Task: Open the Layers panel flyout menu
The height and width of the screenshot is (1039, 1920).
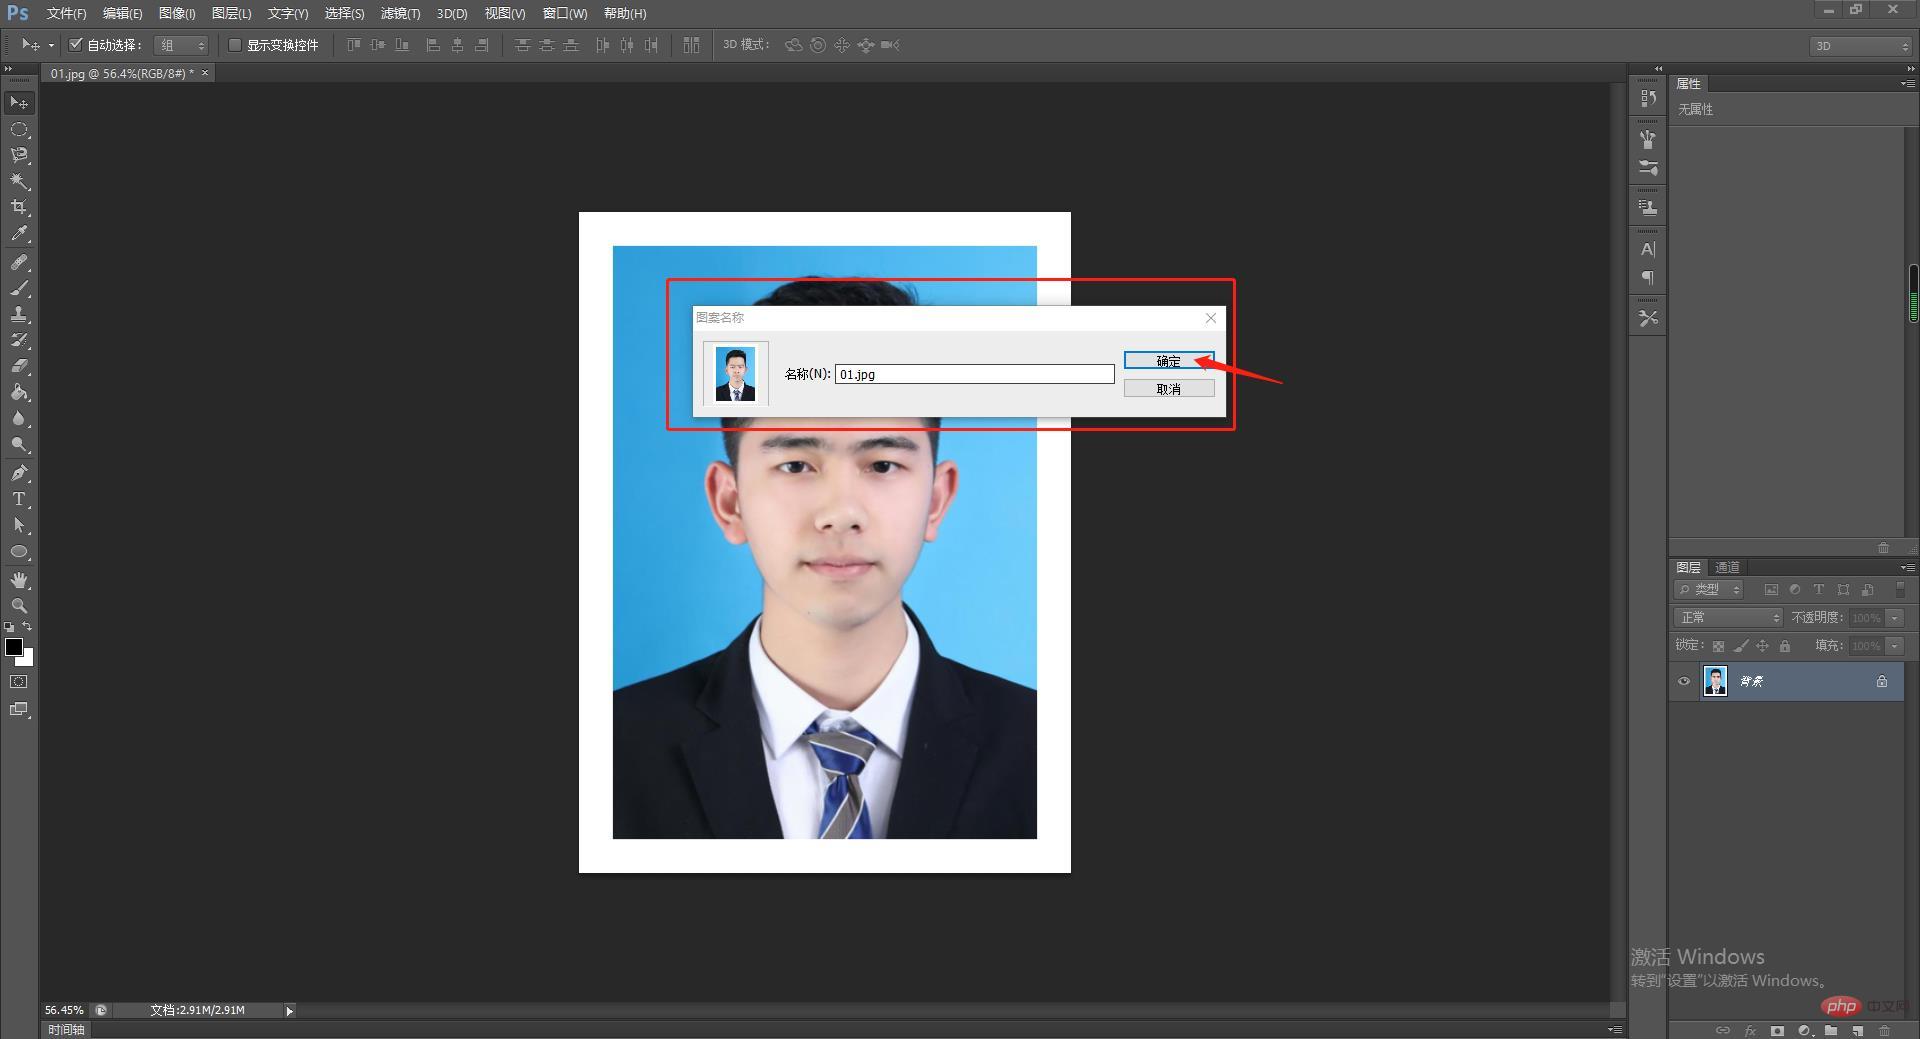Action: [1907, 567]
